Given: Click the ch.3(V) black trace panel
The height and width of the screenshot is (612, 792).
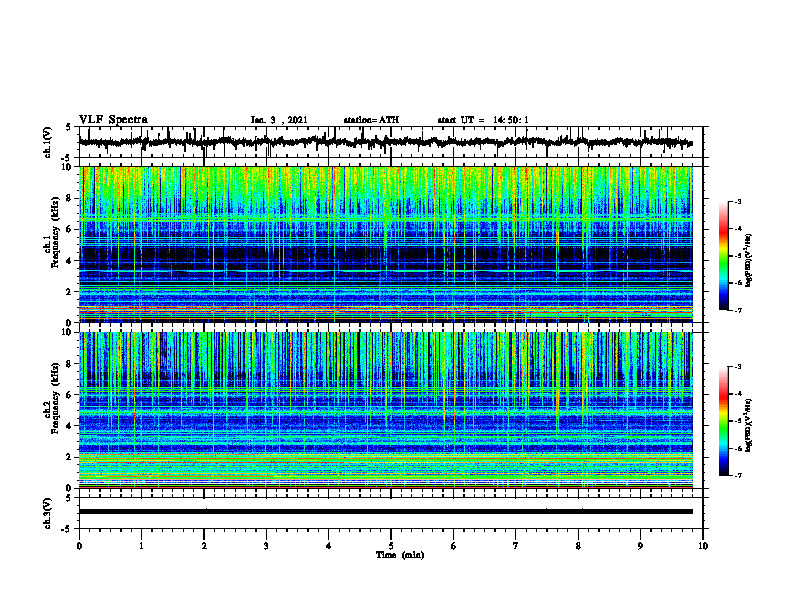Looking at the screenshot, I should (x=391, y=513).
